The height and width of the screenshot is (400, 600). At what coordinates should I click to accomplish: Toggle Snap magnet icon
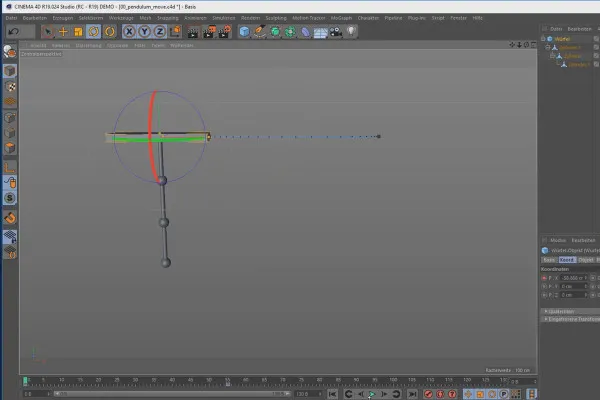tap(10, 218)
